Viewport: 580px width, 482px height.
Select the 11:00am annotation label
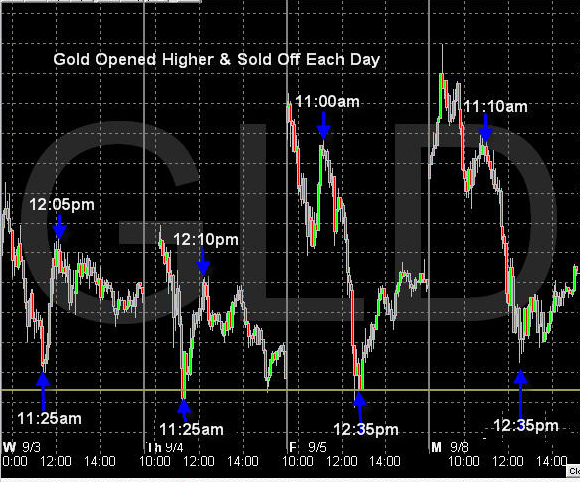327,101
